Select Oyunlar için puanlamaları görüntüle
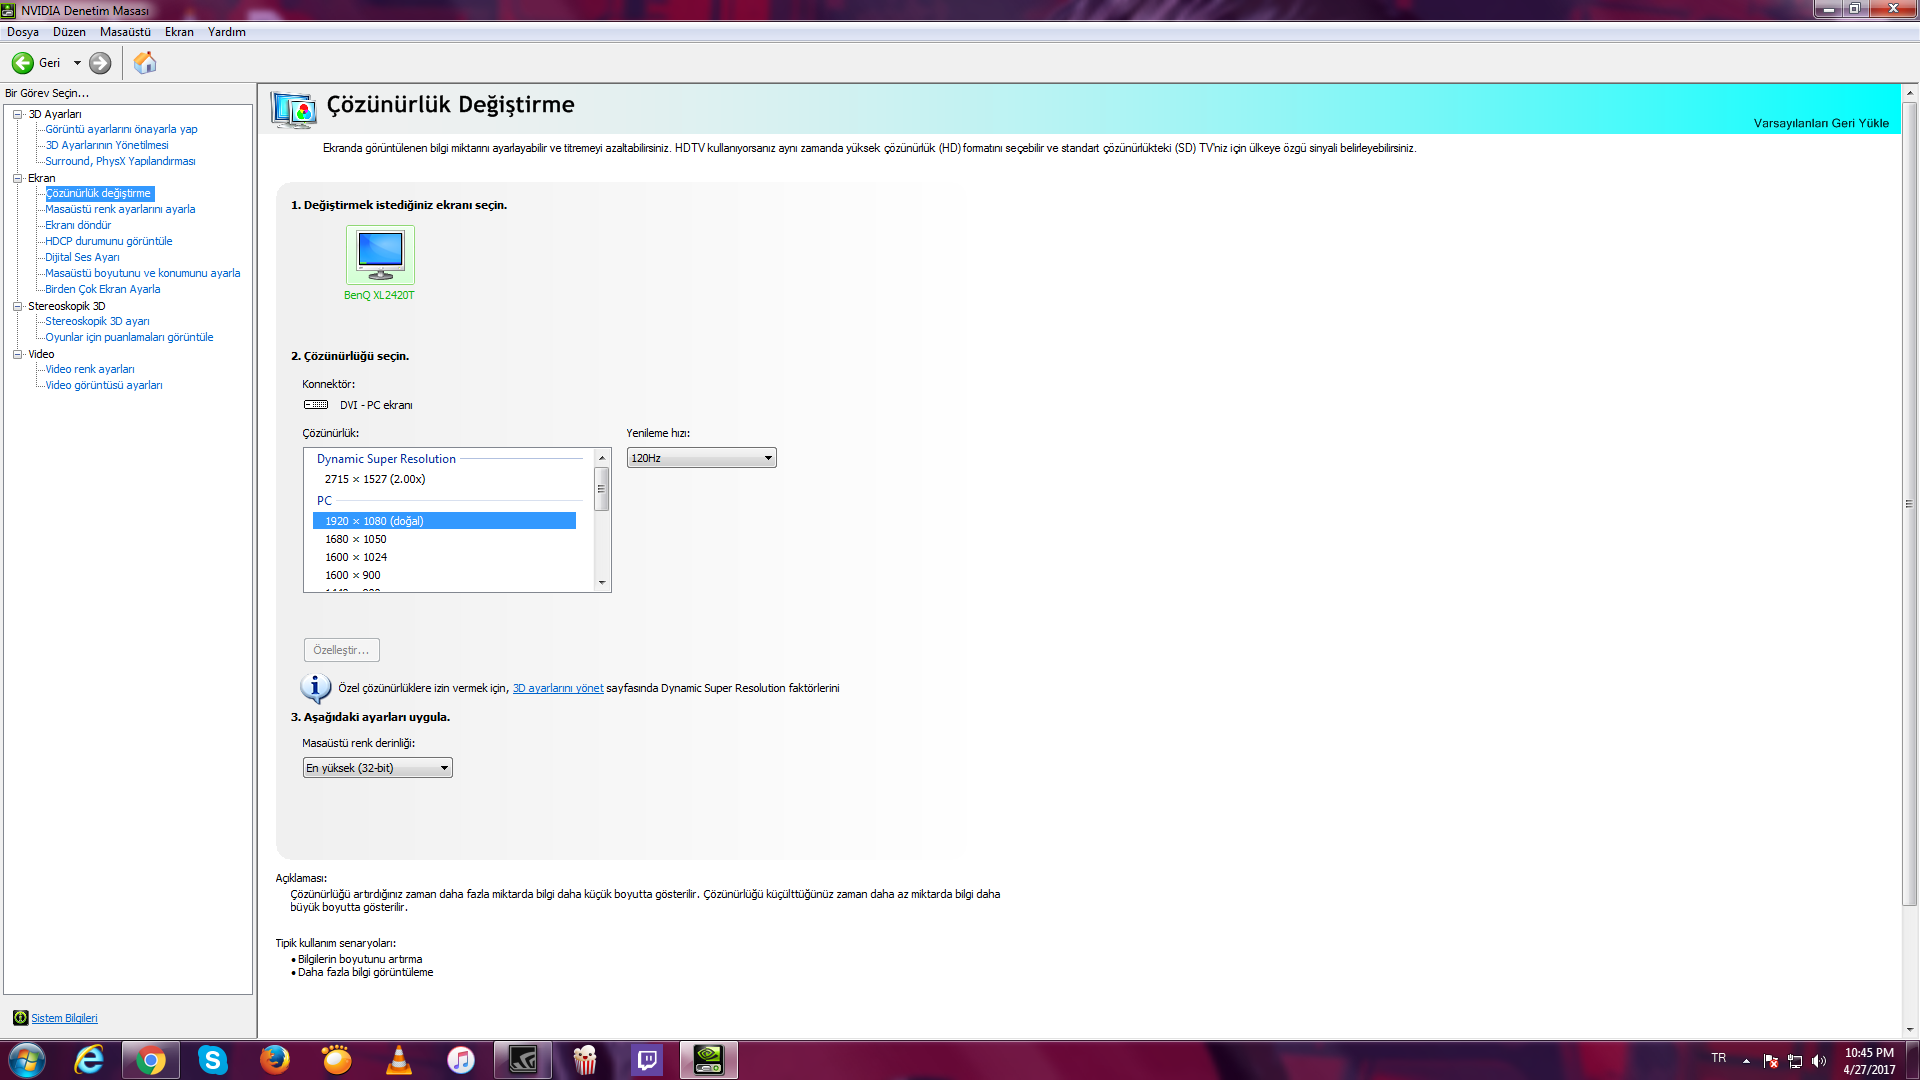 (x=129, y=337)
